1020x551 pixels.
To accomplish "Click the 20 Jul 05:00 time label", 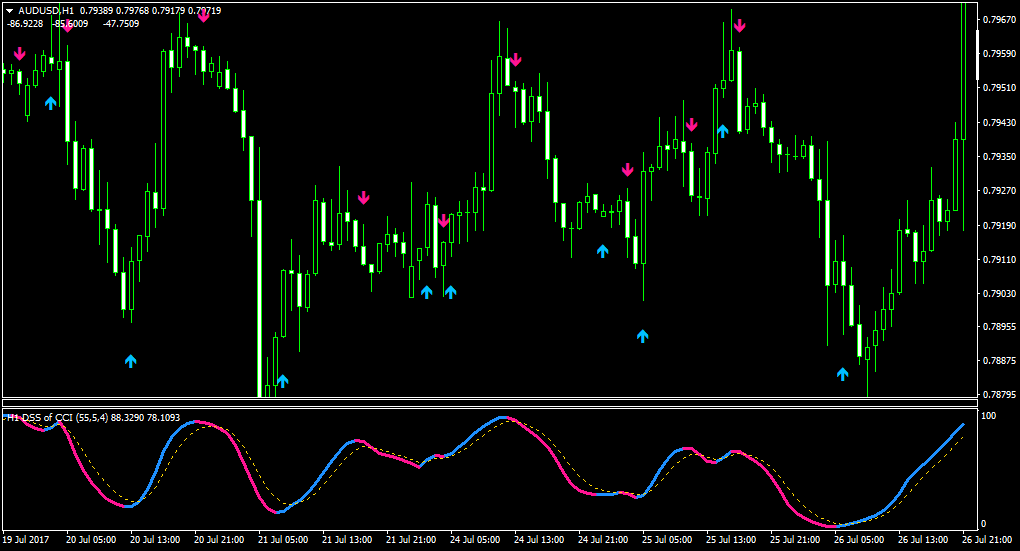I will pos(91,540).
